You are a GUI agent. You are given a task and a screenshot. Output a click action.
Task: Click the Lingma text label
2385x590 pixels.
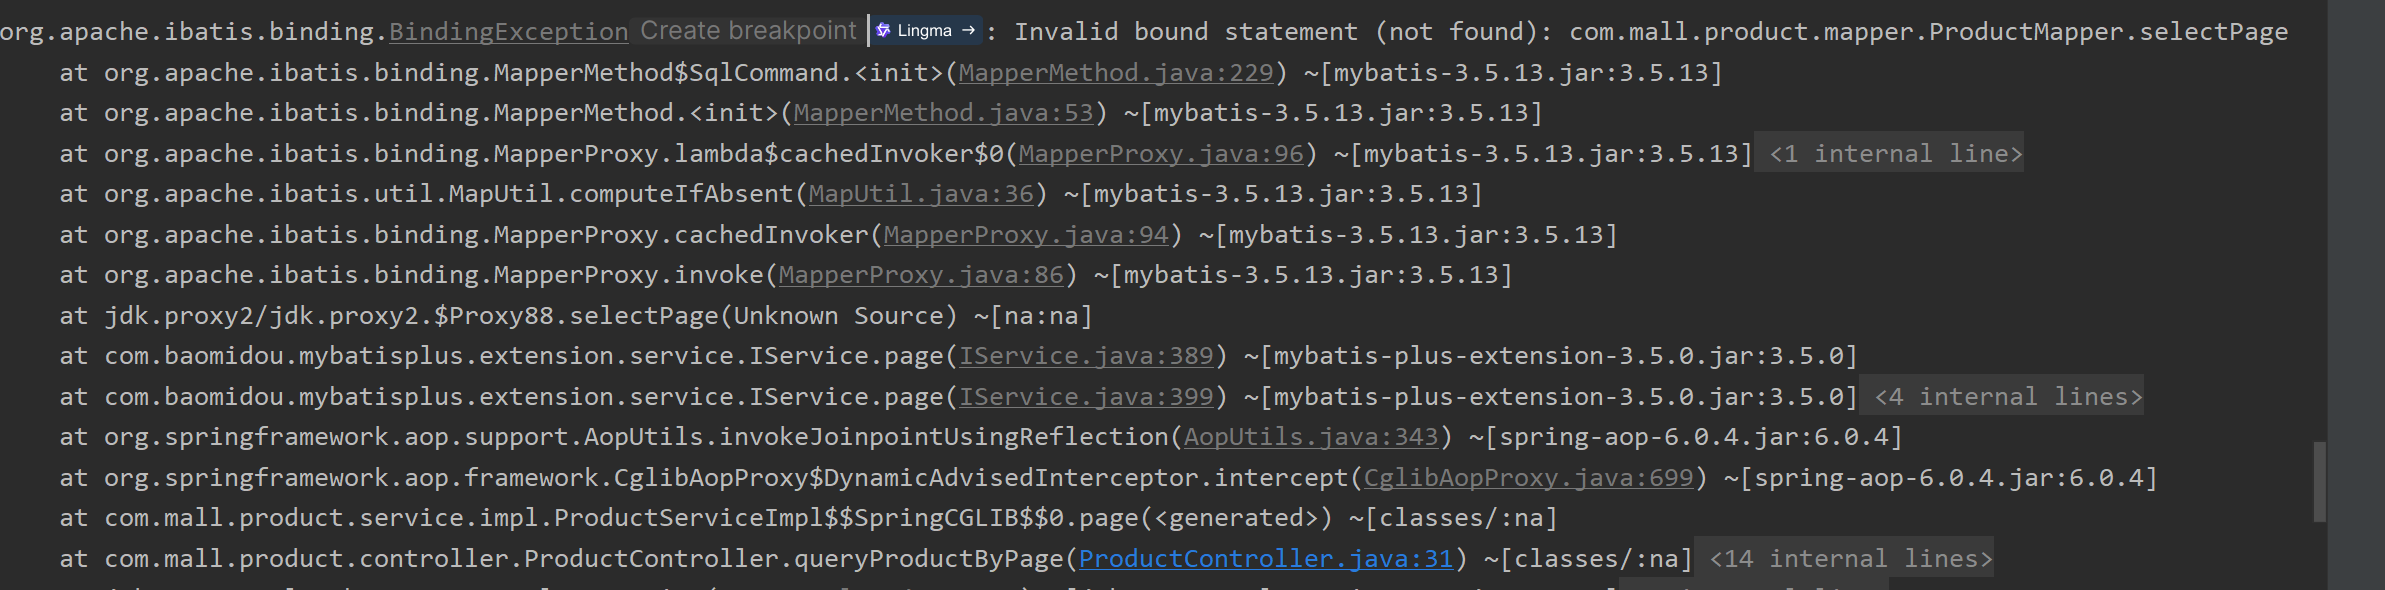click(x=924, y=31)
